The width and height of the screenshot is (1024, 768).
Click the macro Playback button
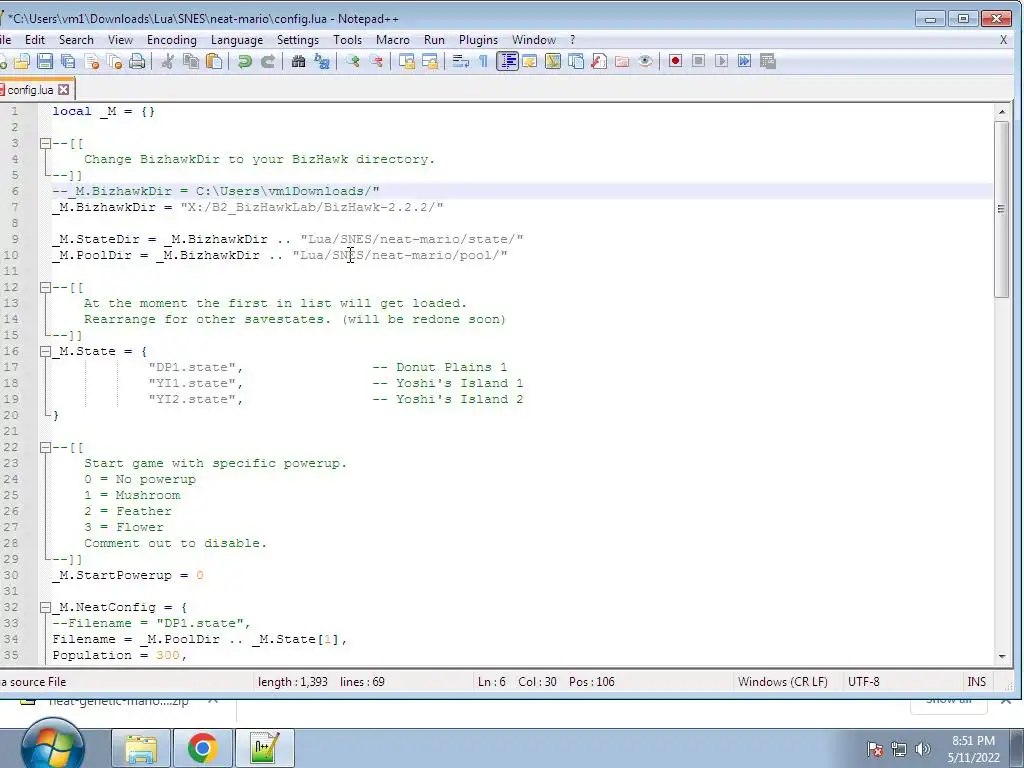[722, 61]
